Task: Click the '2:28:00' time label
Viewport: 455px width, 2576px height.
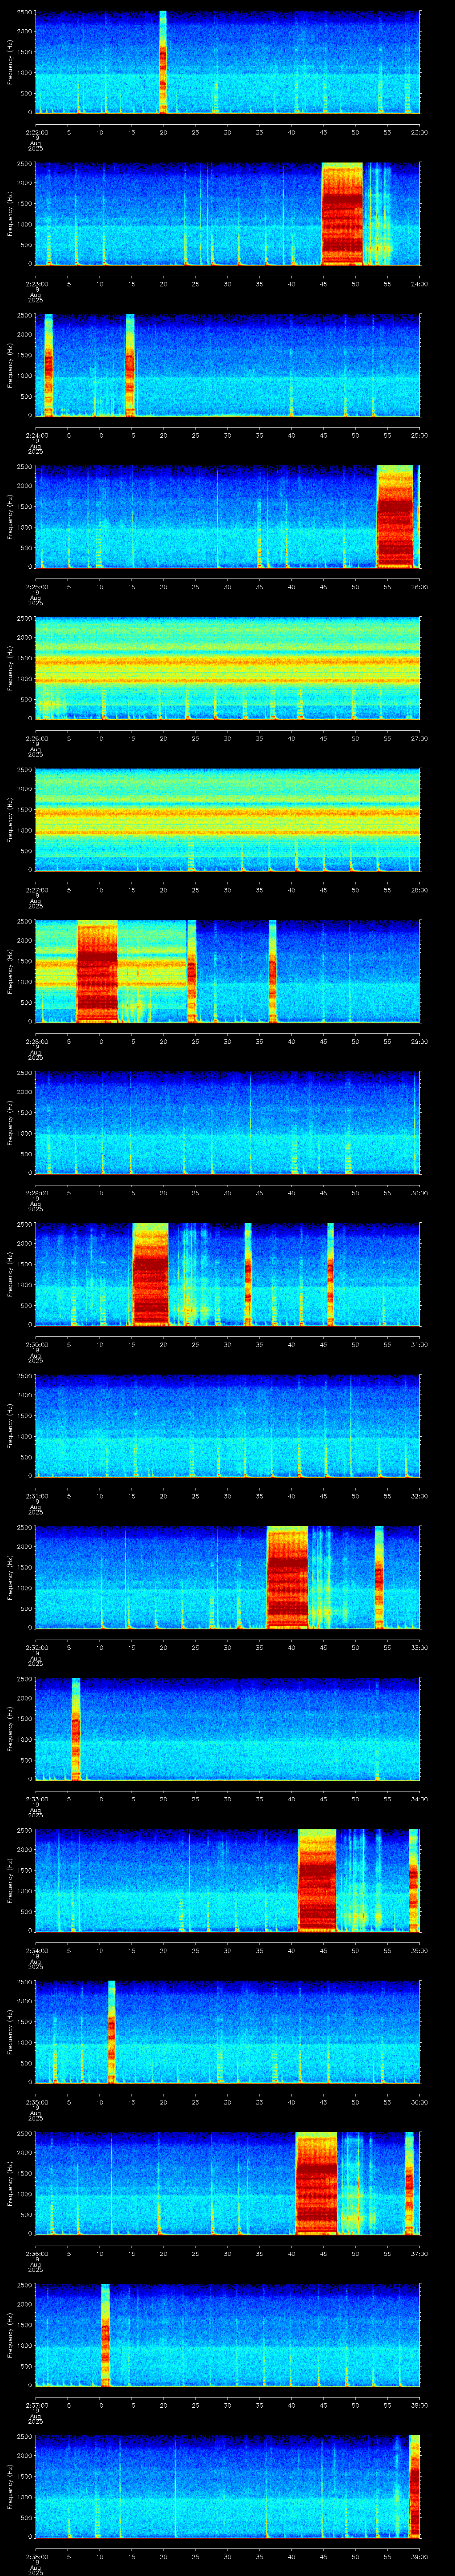Action: tap(36, 1041)
